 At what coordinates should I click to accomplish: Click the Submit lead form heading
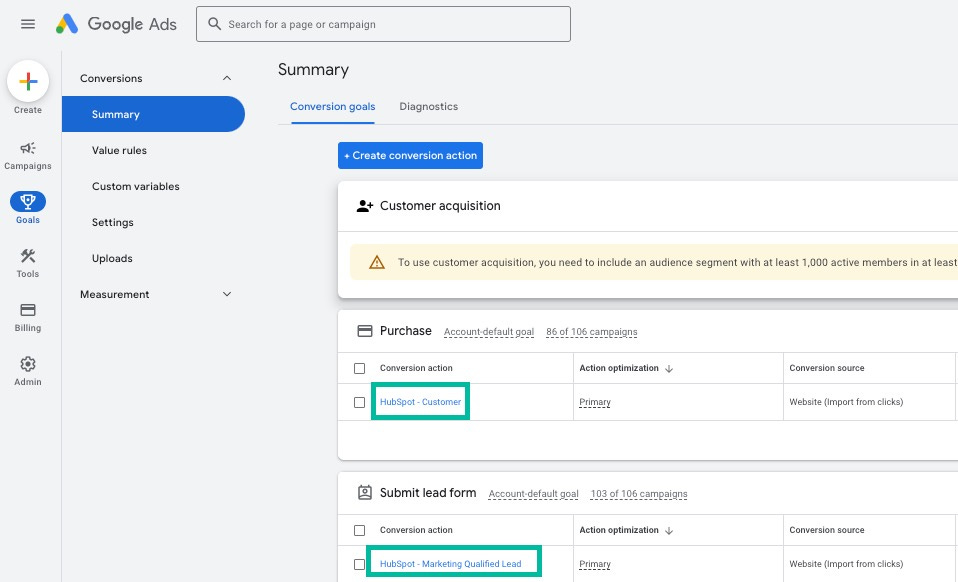coord(428,492)
